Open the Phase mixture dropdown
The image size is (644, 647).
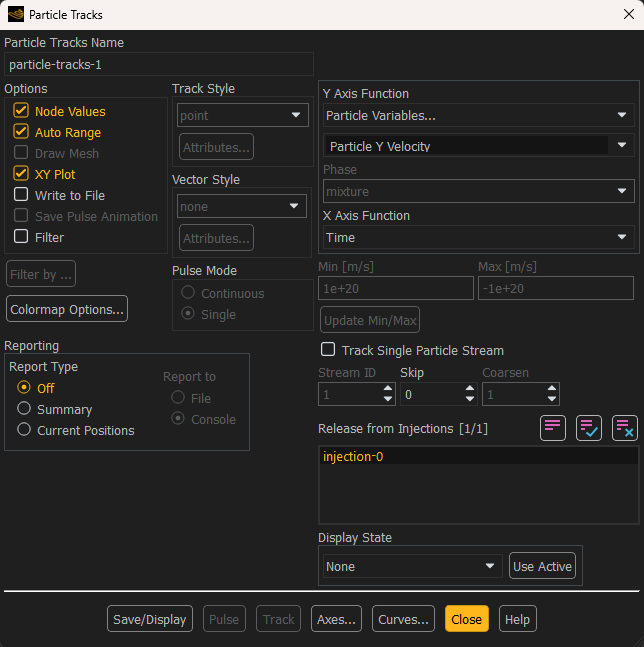(x=478, y=191)
